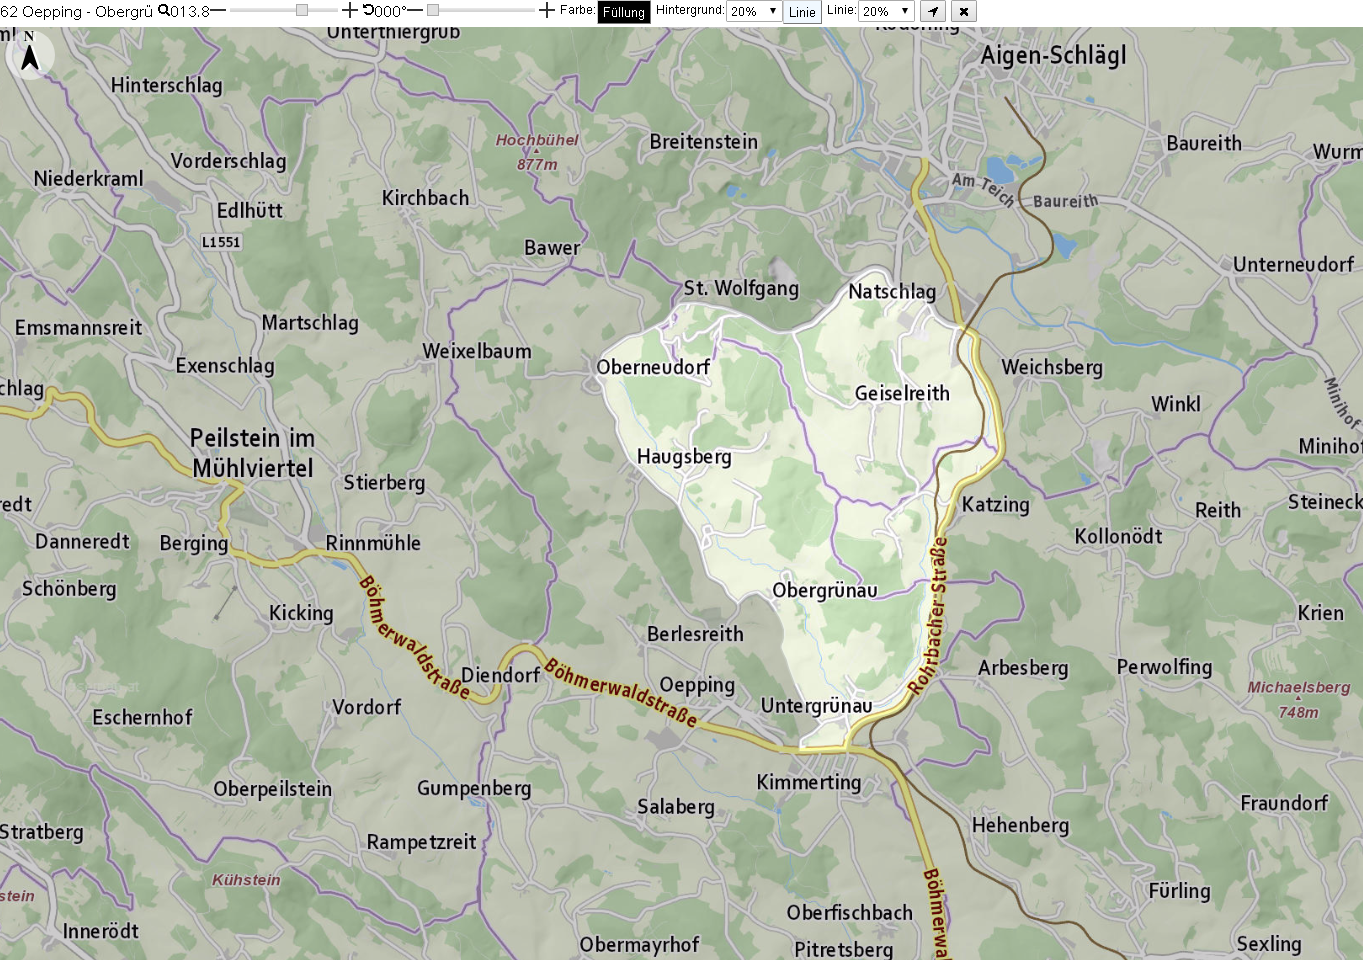This screenshot has height=960, width=1363.
Task: Click the rotation plus icon
Action: click(x=547, y=10)
